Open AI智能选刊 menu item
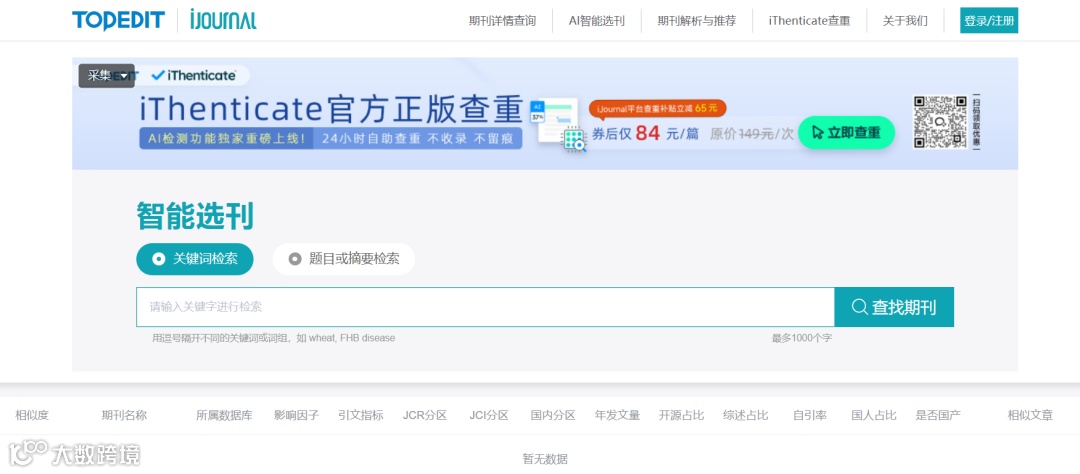Screen dimensions: 1080x474 pos(596,21)
